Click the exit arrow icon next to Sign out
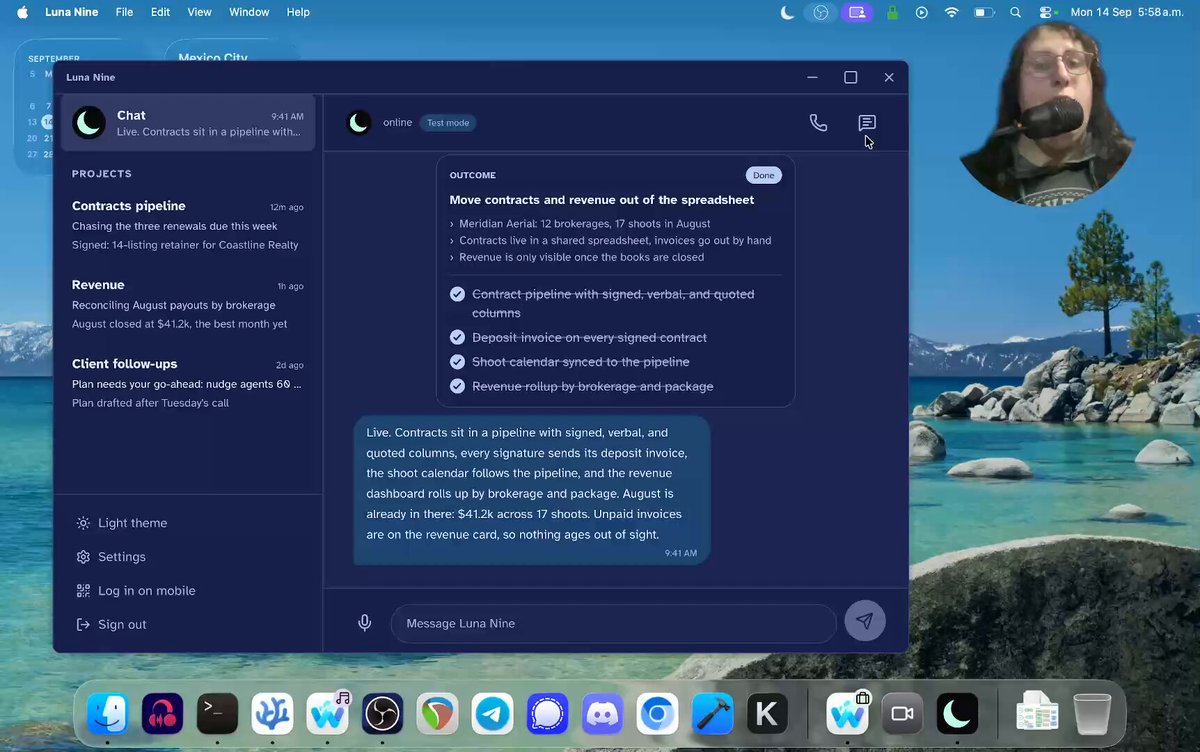Image resolution: width=1200 pixels, height=752 pixels. (x=83, y=625)
